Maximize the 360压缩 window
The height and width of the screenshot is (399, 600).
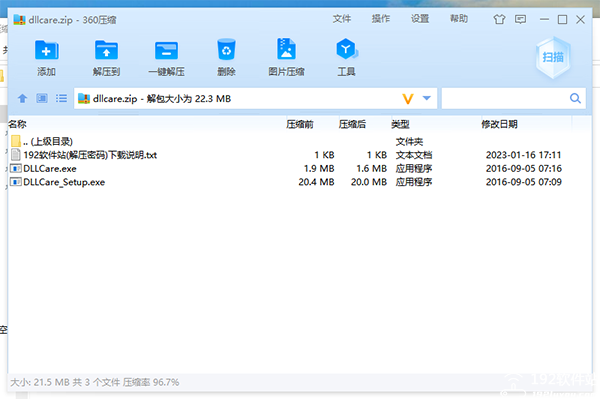[x=562, y=19]
